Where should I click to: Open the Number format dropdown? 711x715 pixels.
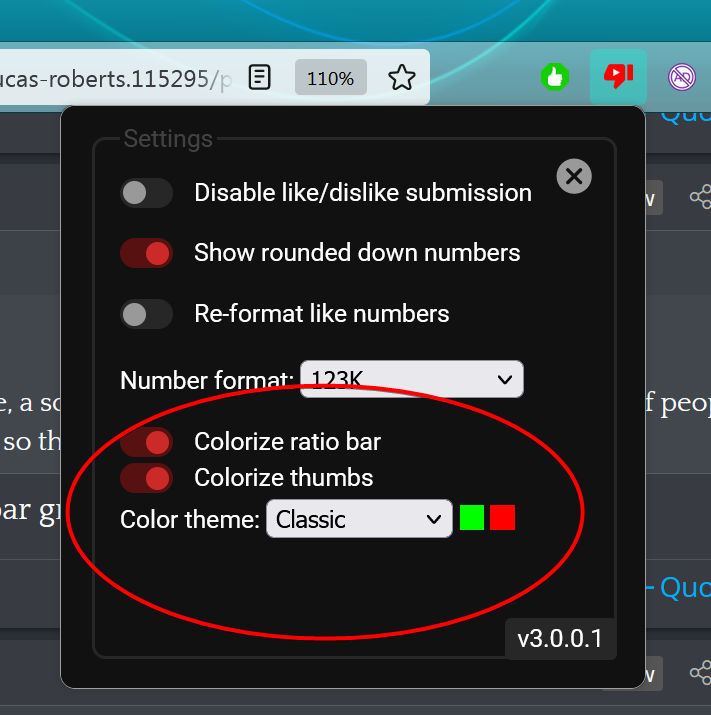412,379
